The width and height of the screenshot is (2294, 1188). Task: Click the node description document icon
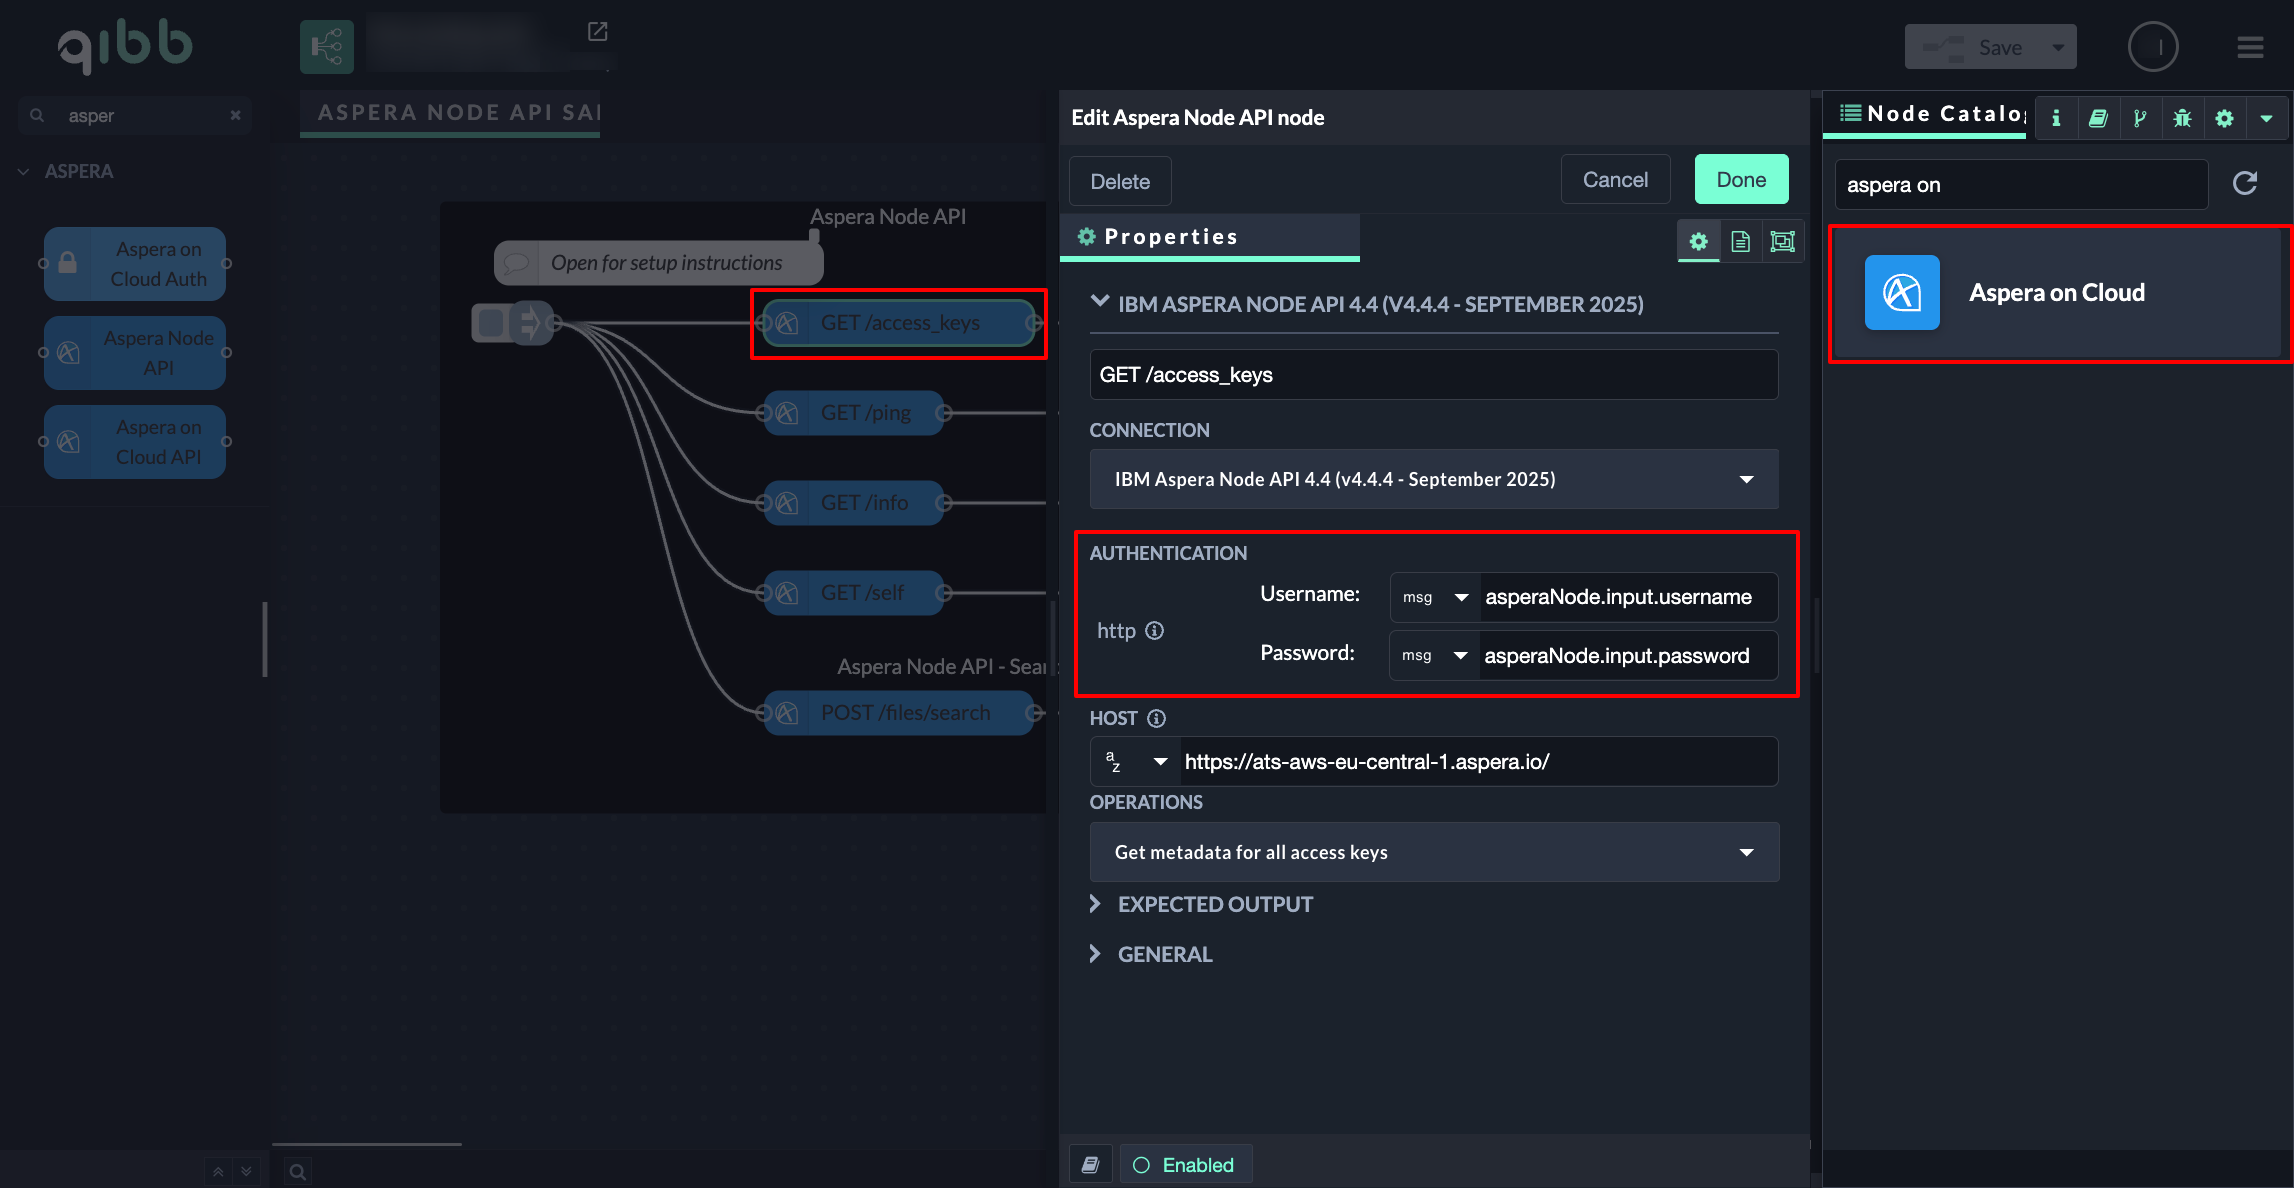[x=1740, y=241]
